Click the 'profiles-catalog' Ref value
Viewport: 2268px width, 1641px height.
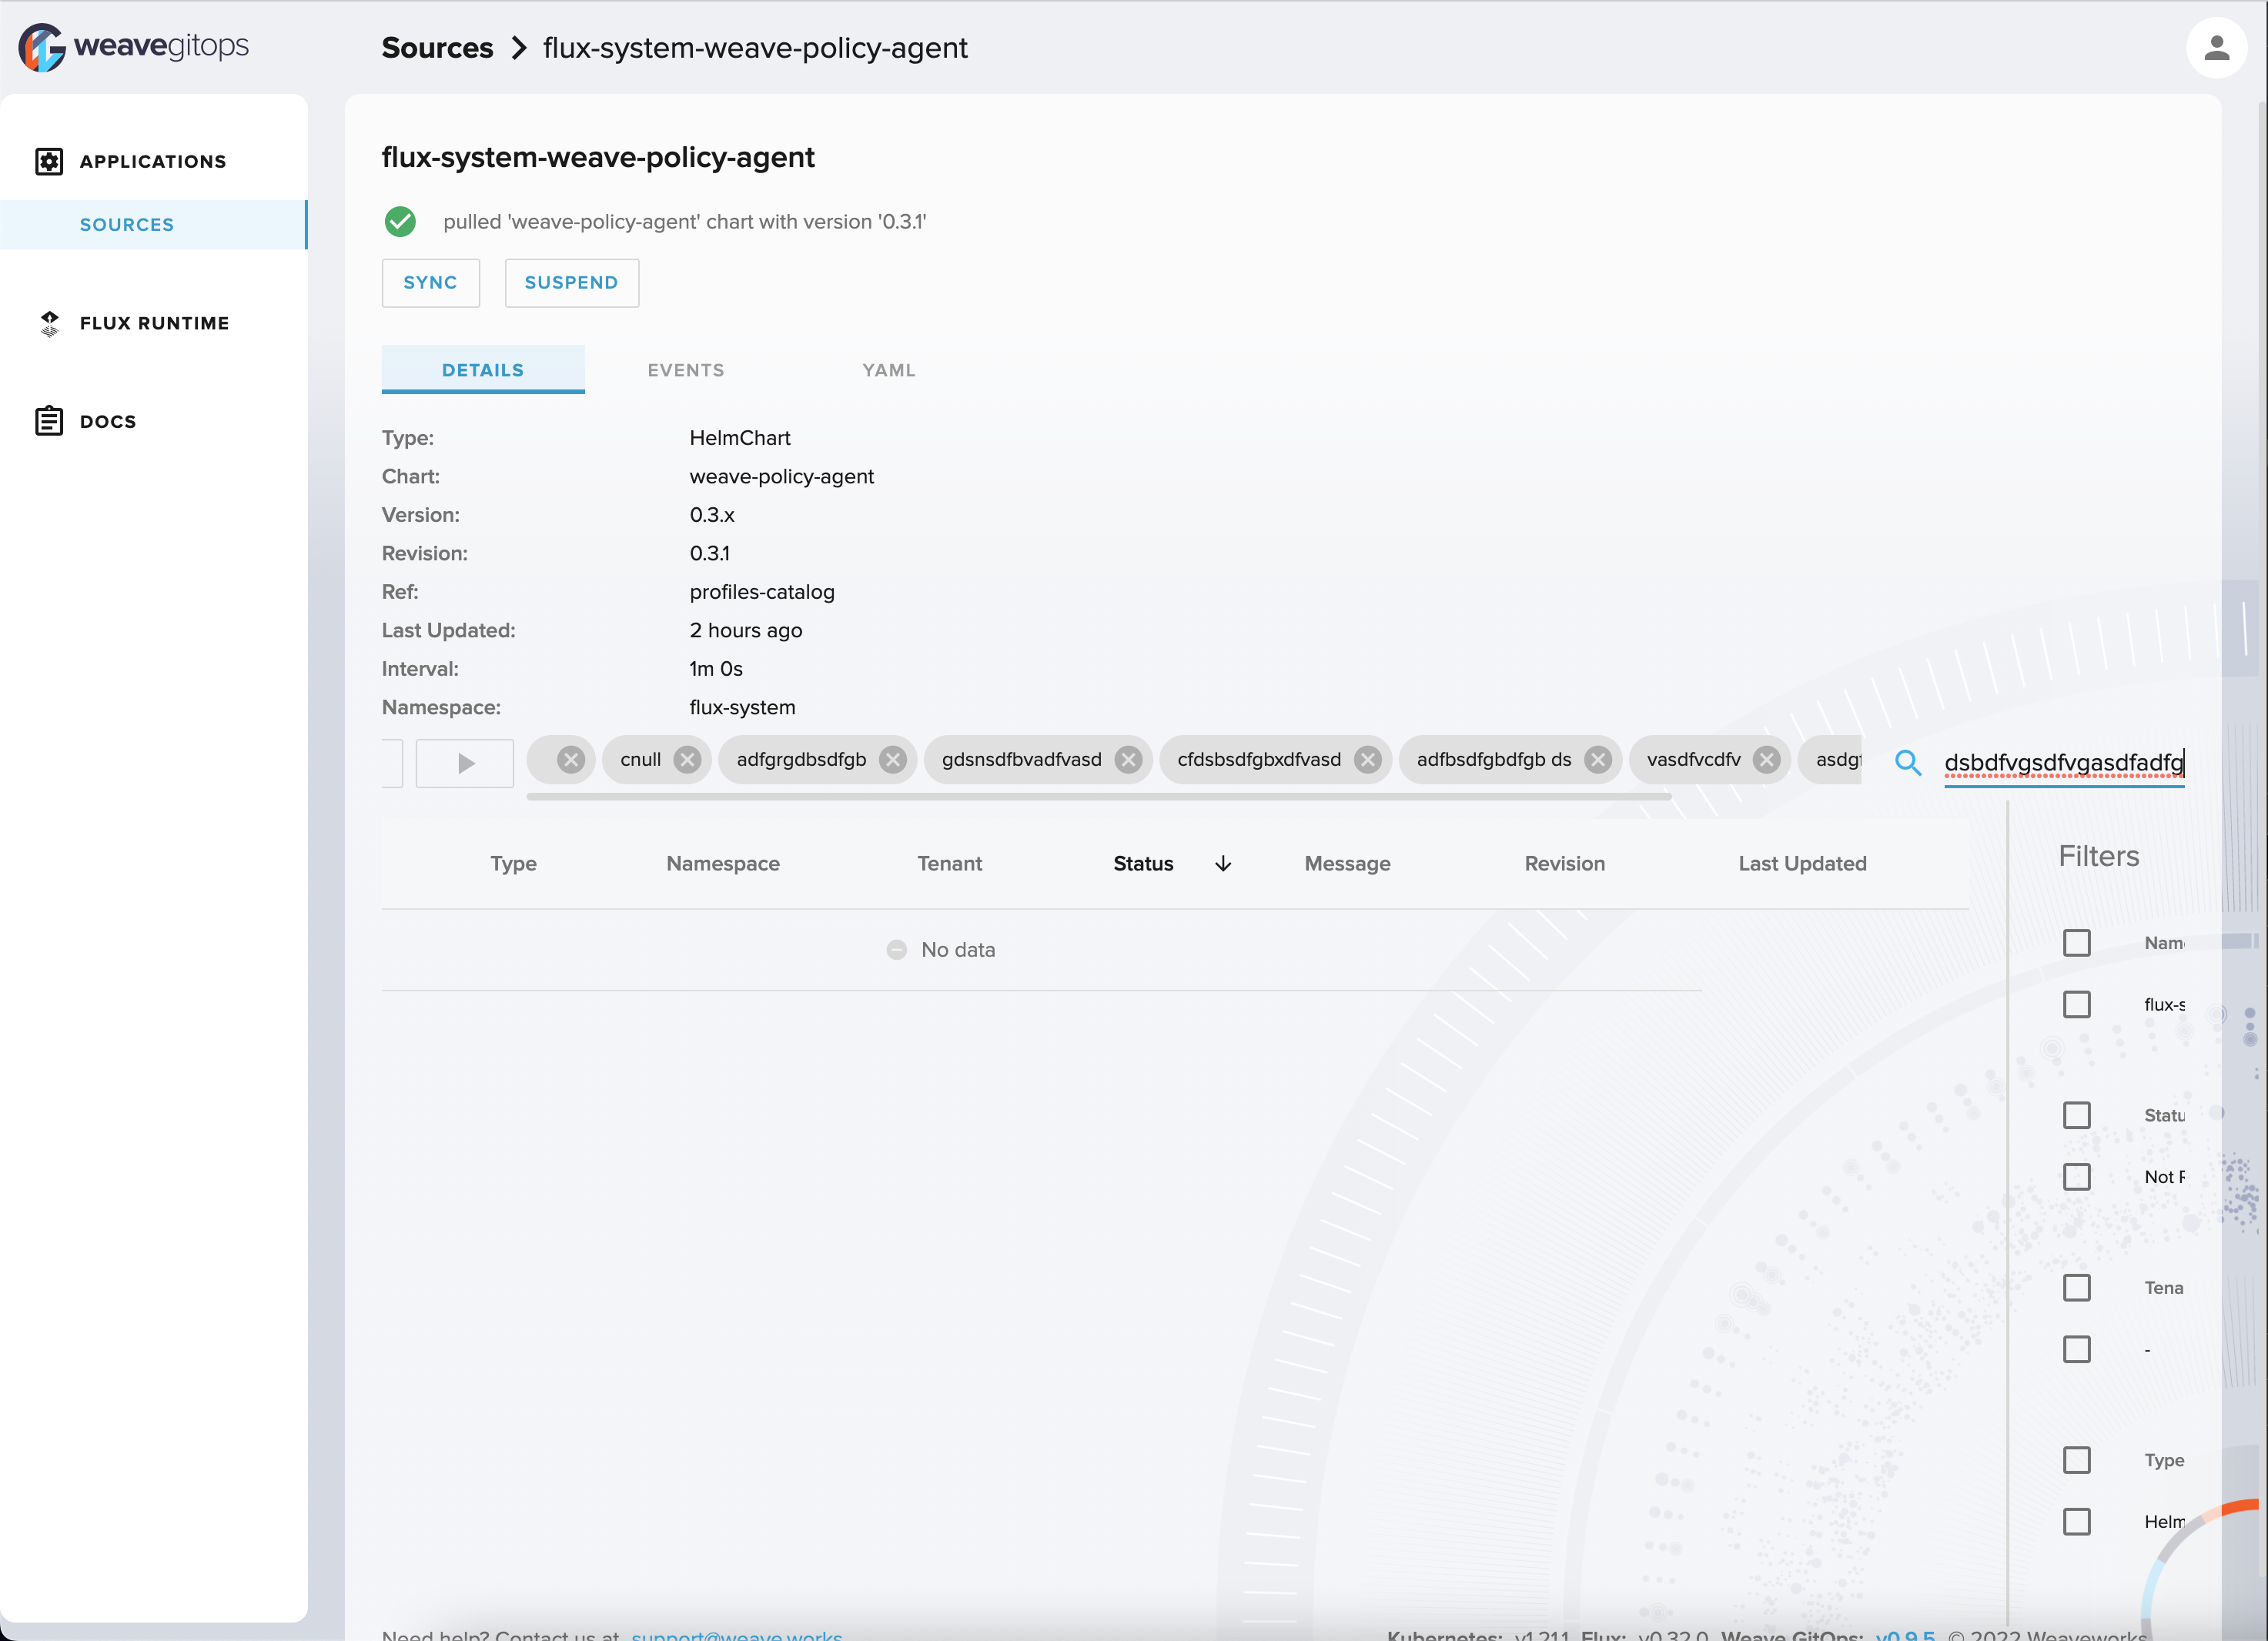click(762, 592)
